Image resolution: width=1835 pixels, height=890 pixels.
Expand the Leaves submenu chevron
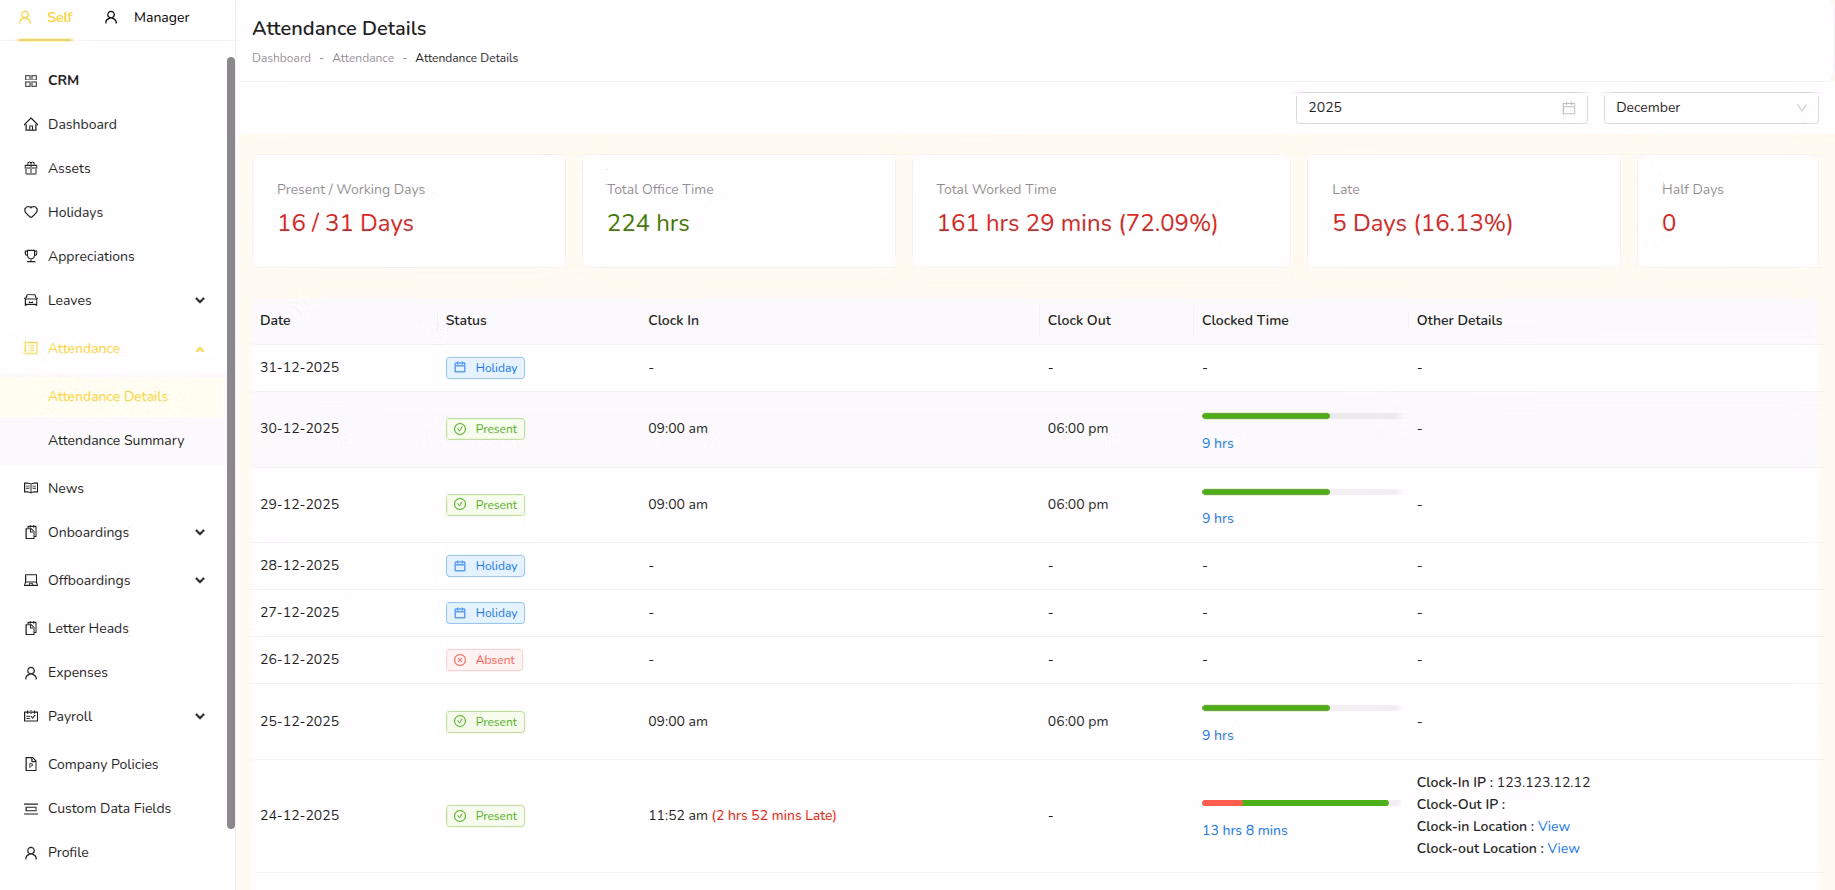[200, 301]
